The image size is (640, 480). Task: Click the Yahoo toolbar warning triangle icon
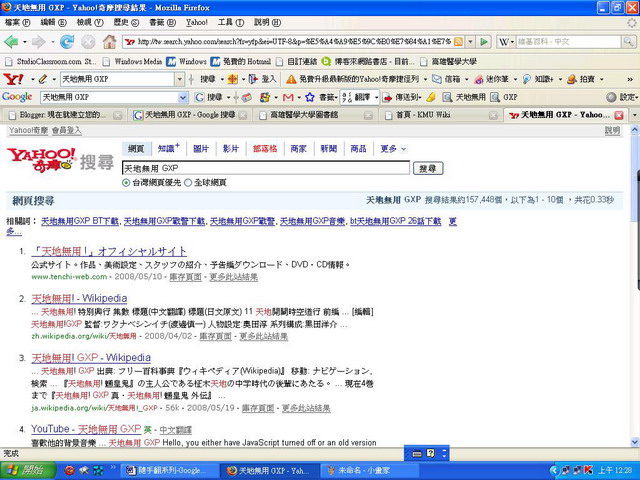coord(291,79)
